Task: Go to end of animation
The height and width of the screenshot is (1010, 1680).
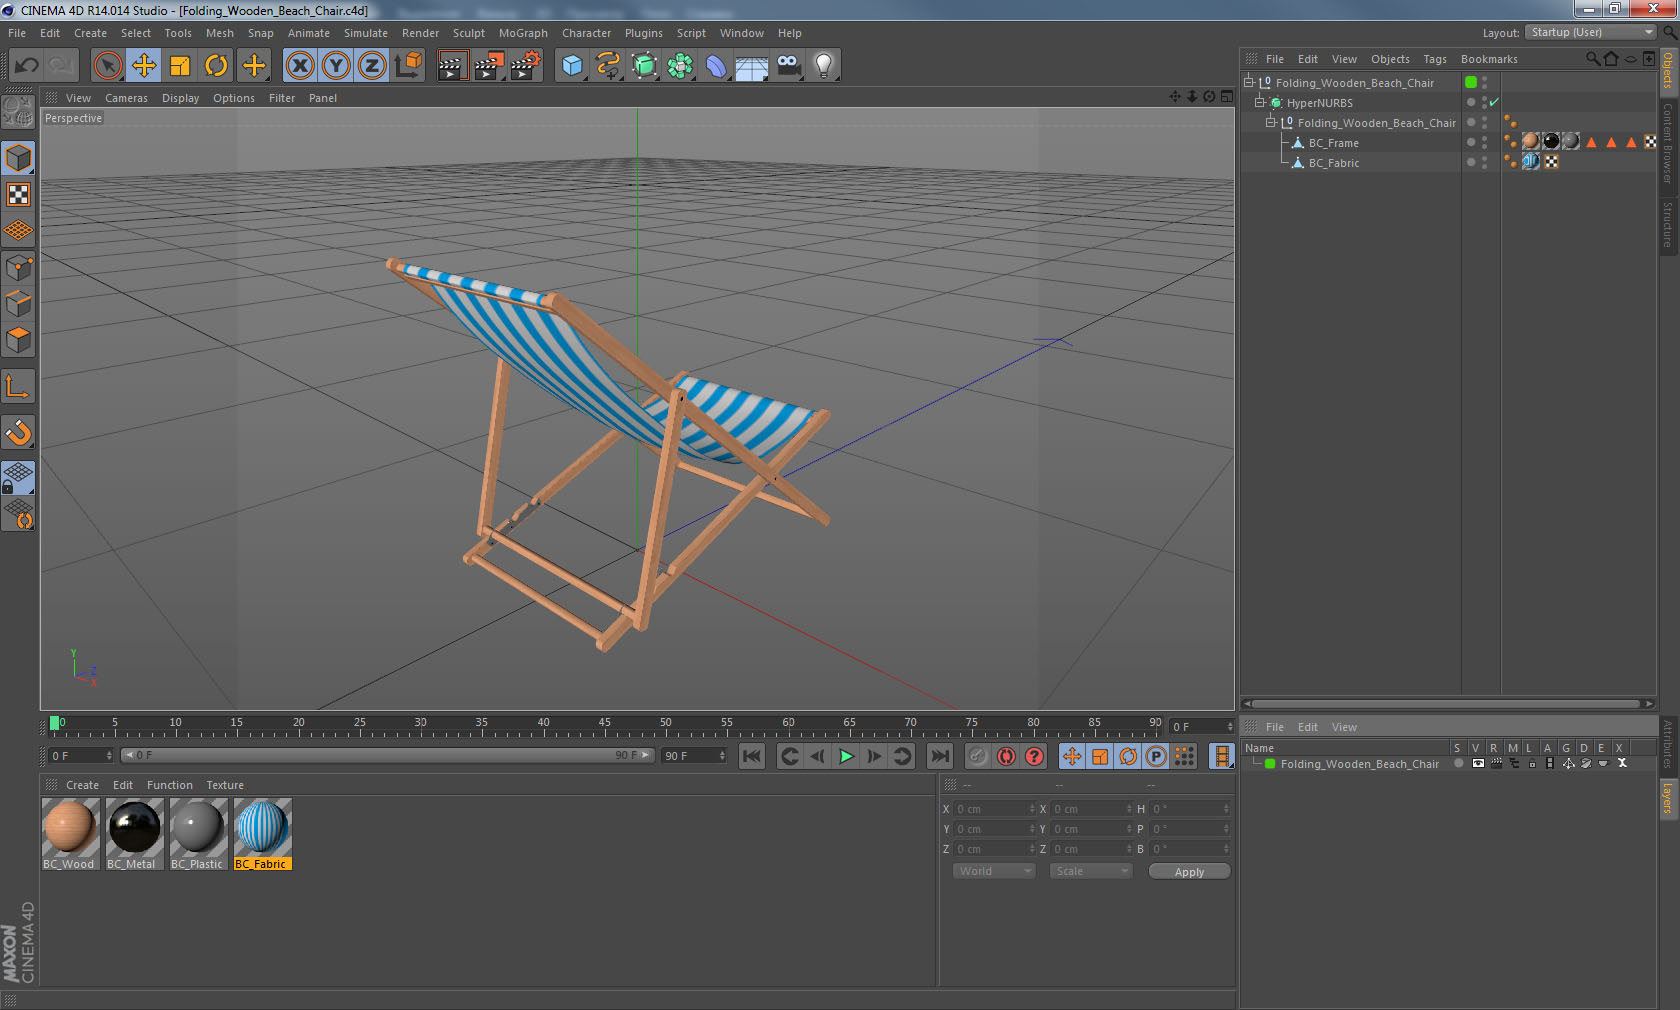Action: (940, 756)
